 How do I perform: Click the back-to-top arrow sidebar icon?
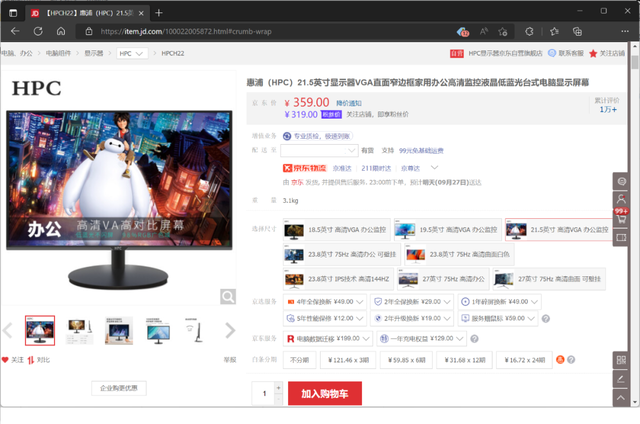[621, 397]
